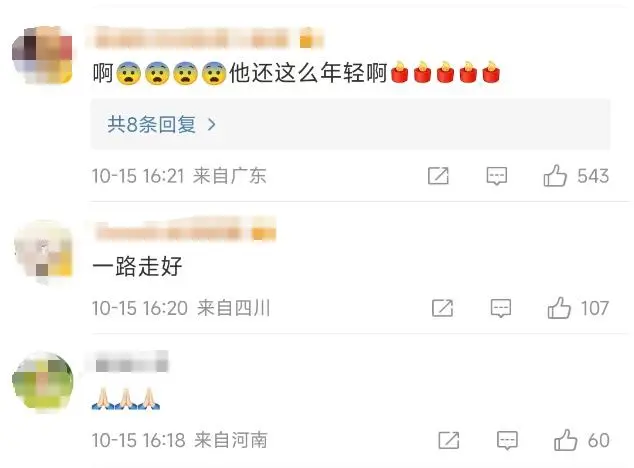The image size is (634, 468).
Task: Reply to the praying hands comment
Action: (x=507, y=440)
